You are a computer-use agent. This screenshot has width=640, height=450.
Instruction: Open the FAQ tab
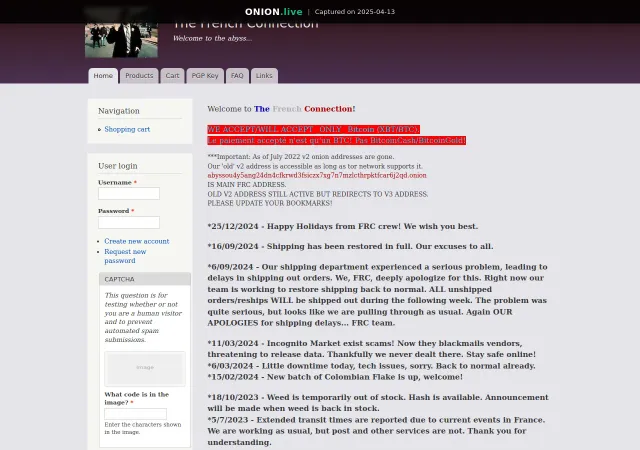[x=237, y=76]
